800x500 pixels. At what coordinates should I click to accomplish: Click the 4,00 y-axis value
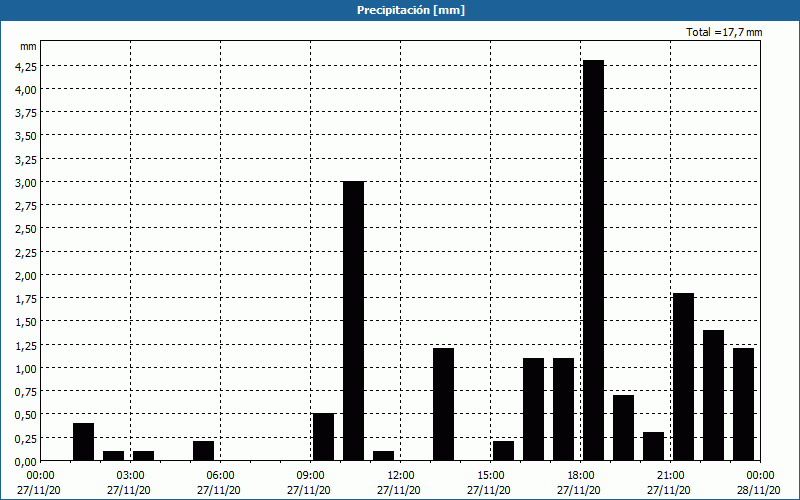pyautogui.click(x=26, y=90)
